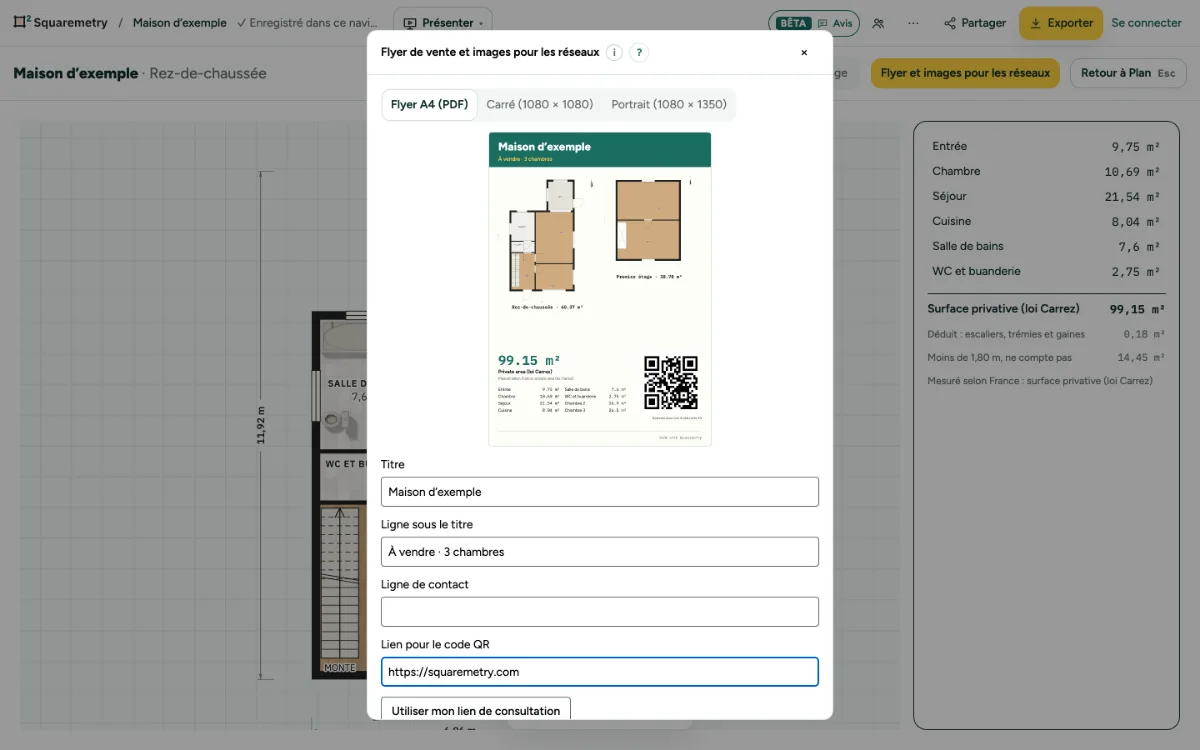Open the flyer dialog info icon
1200x750 pixels.
click(x=614, y=53)
